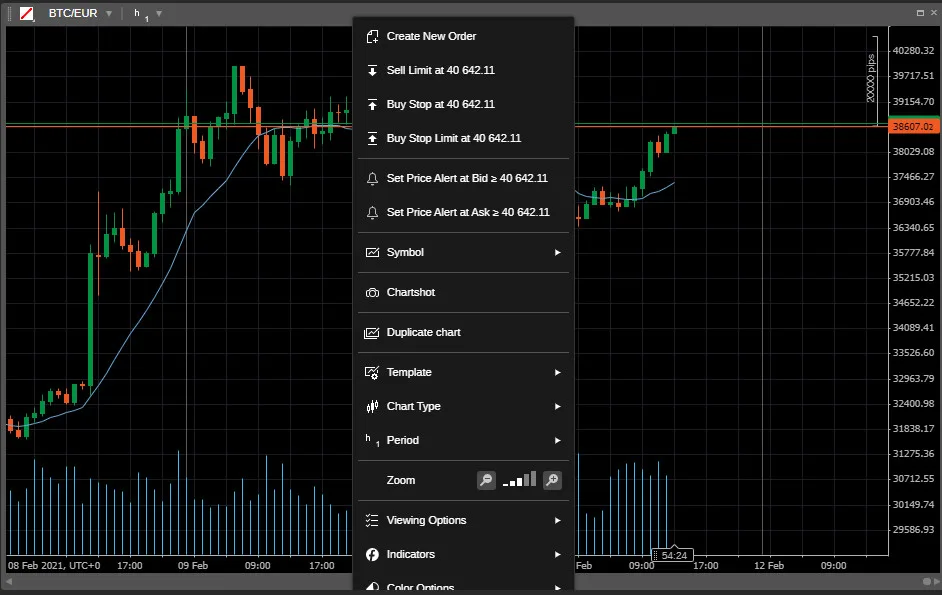Click the 08 Feb 2021, UTC+0 time label
Viewport: 942px width, 595px height.
click(54, 566)
